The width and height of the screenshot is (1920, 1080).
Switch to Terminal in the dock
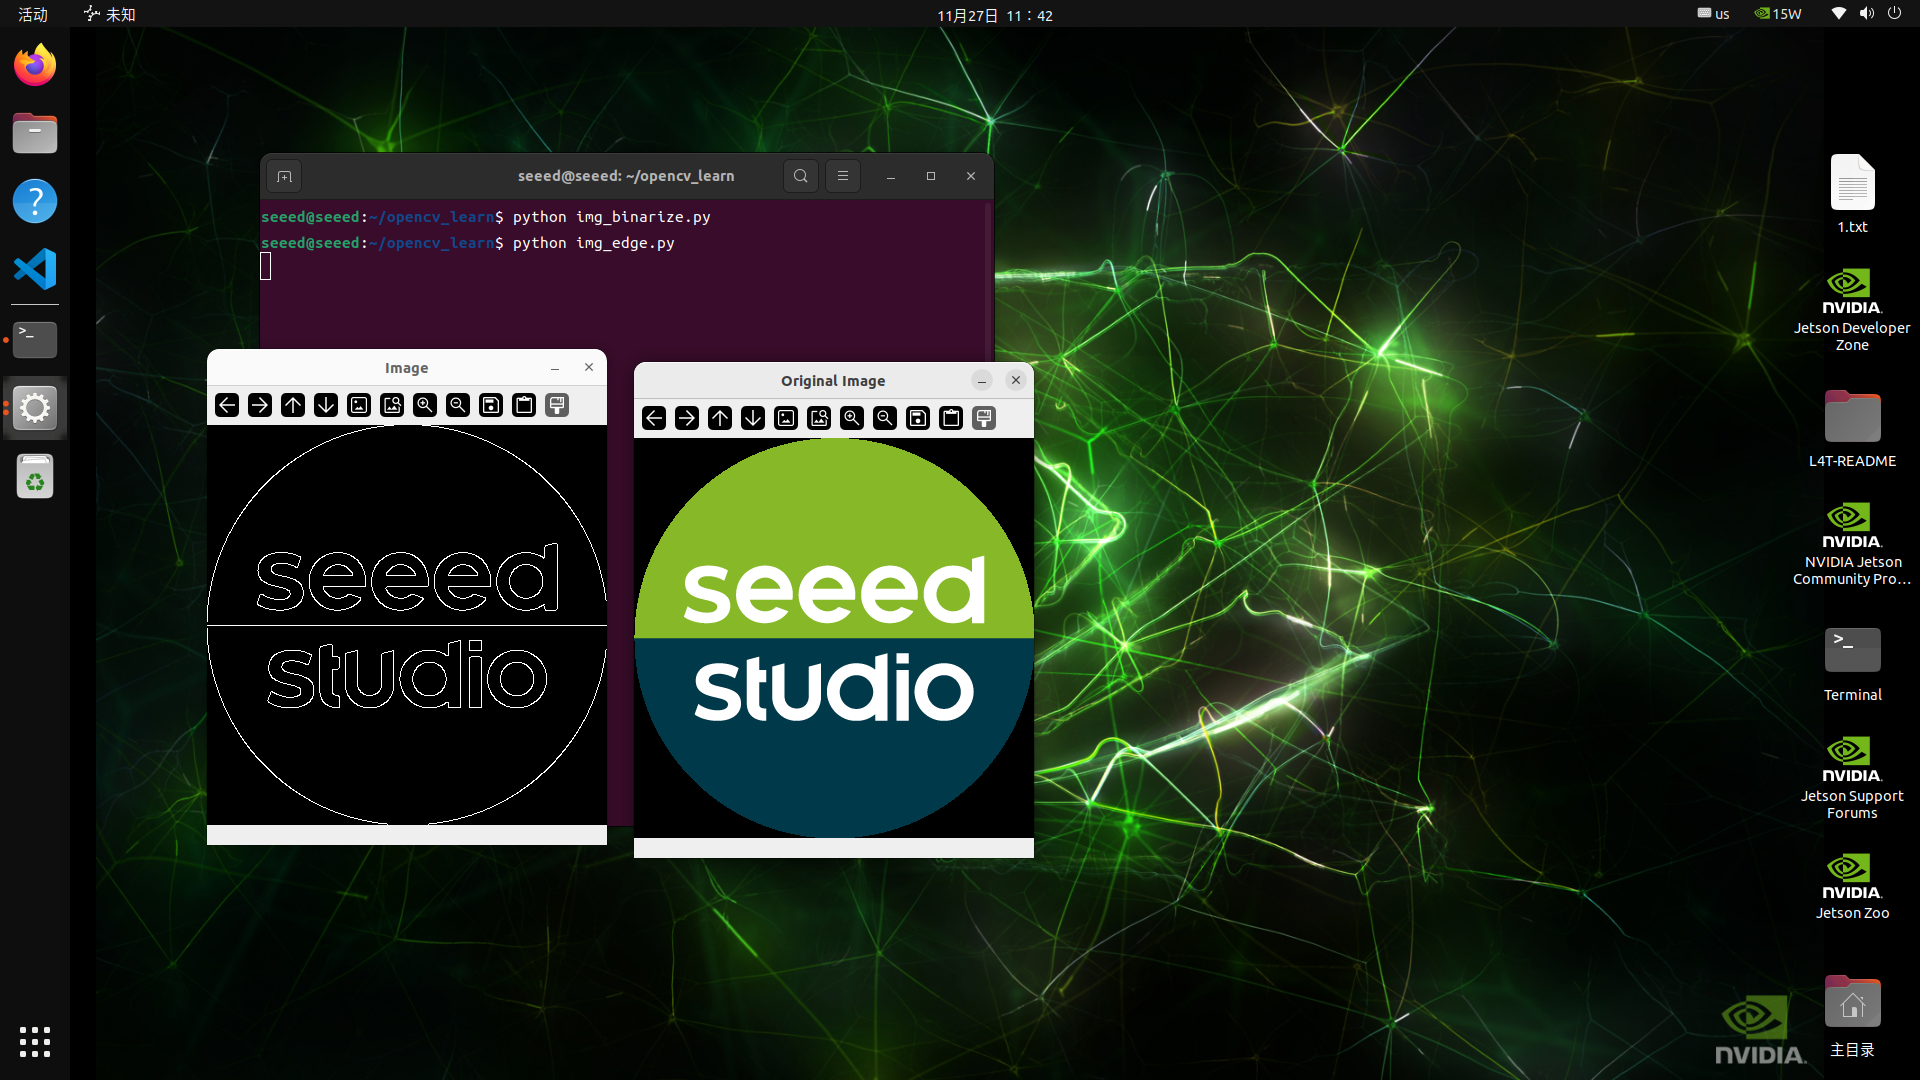coord(35,340)
